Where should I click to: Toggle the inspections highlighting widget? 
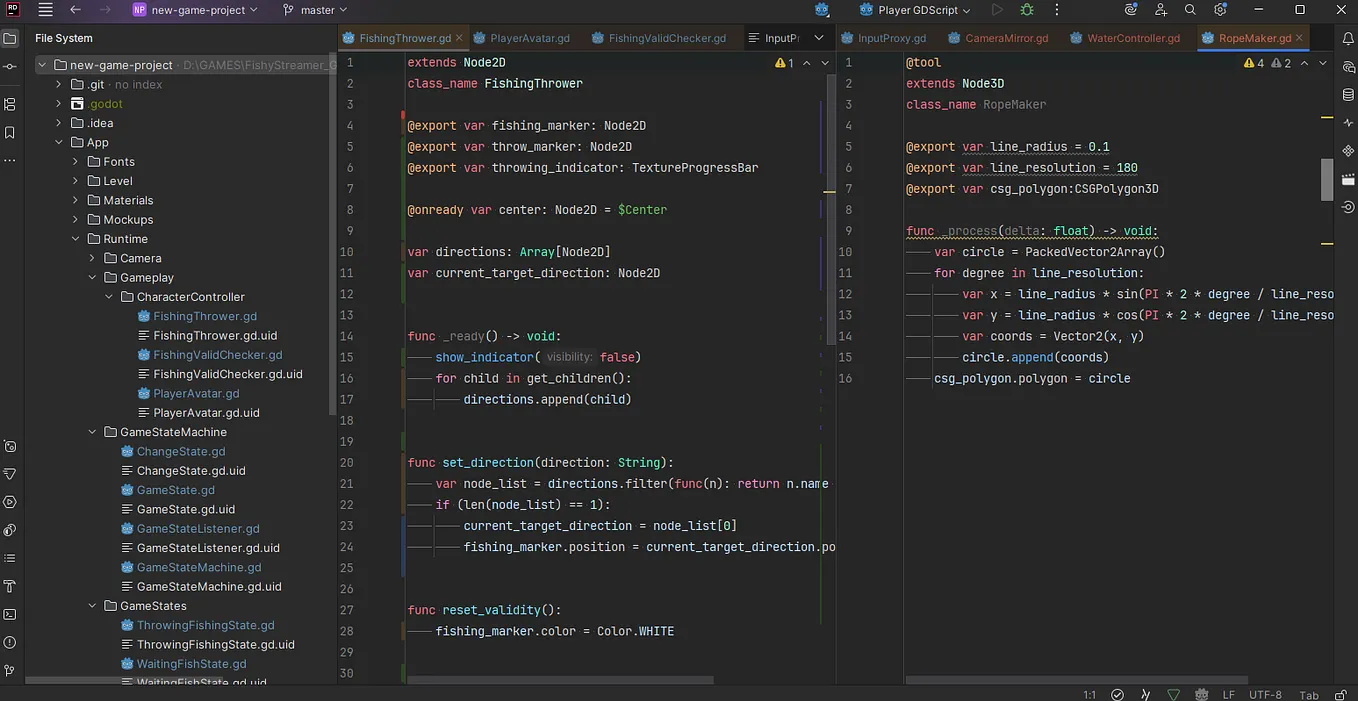(1173, 693)
